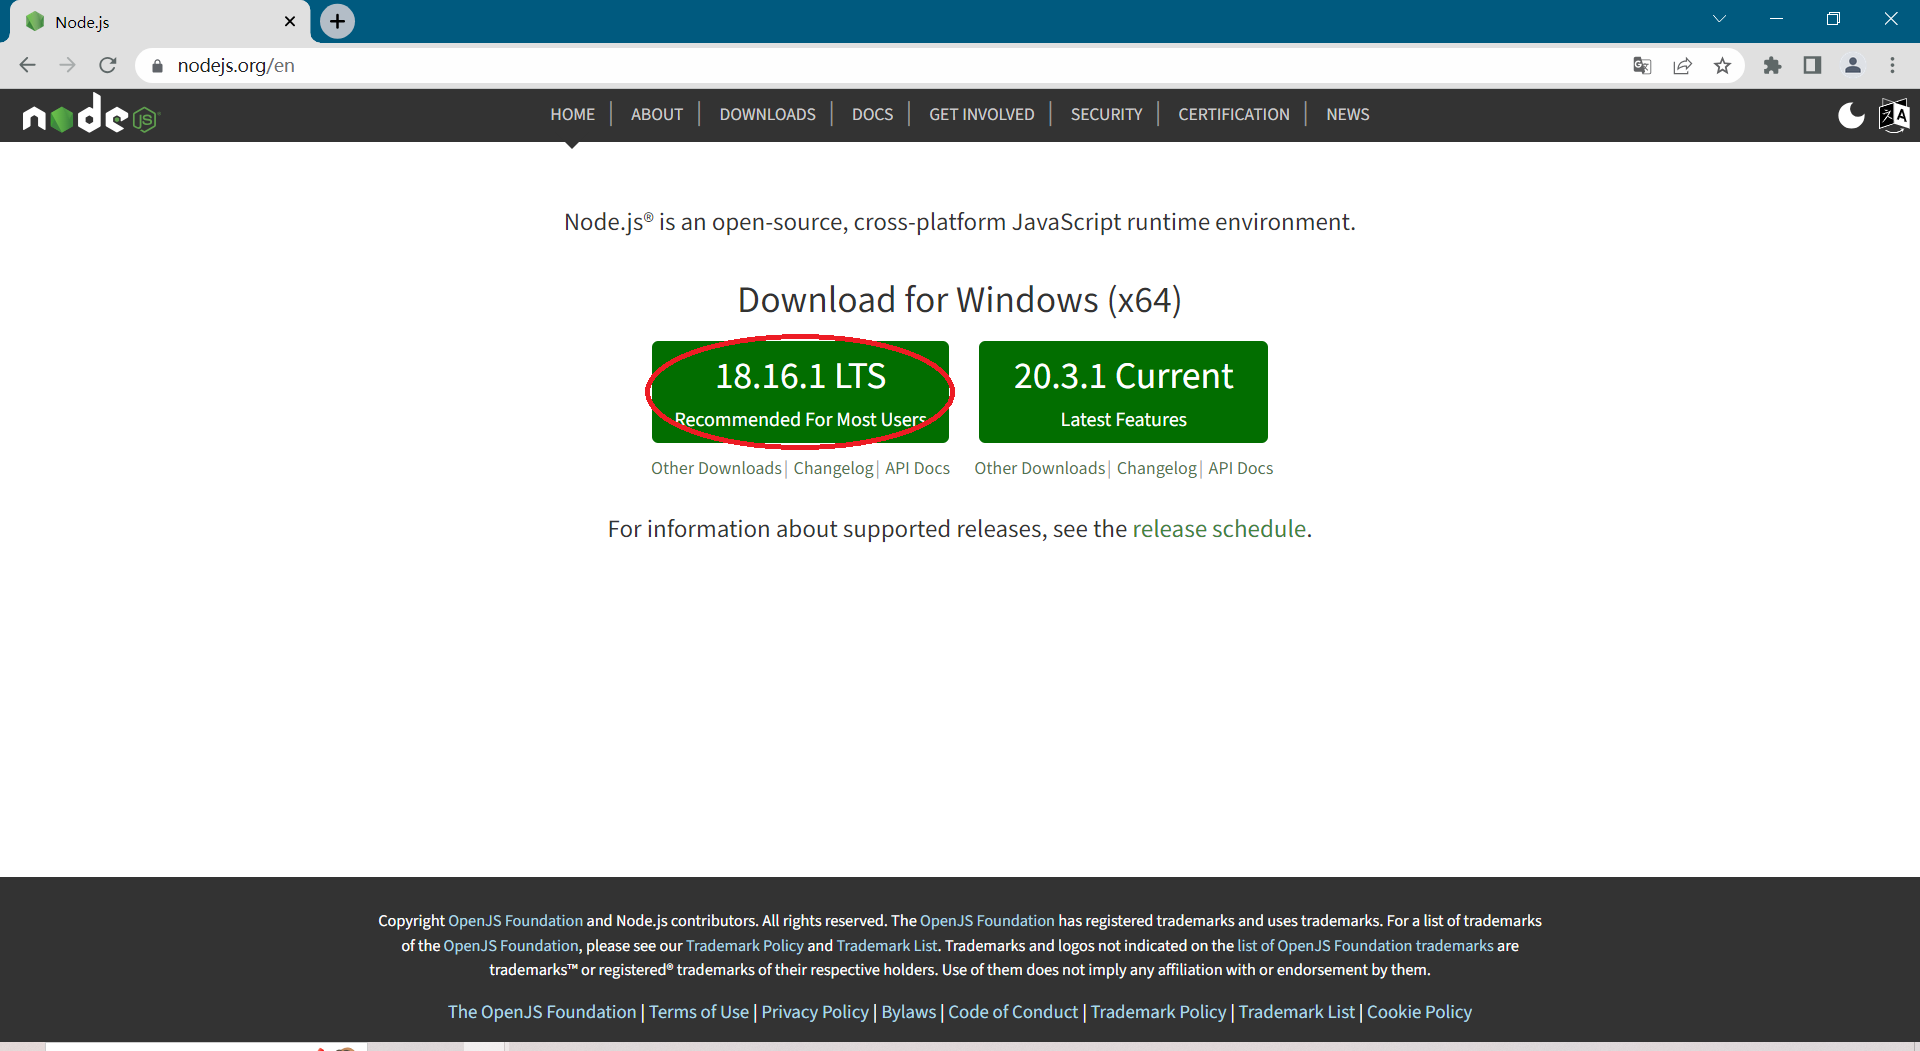The image size is (1920, 1051).
Task: Close the Node.js tab
Action: 290,22
